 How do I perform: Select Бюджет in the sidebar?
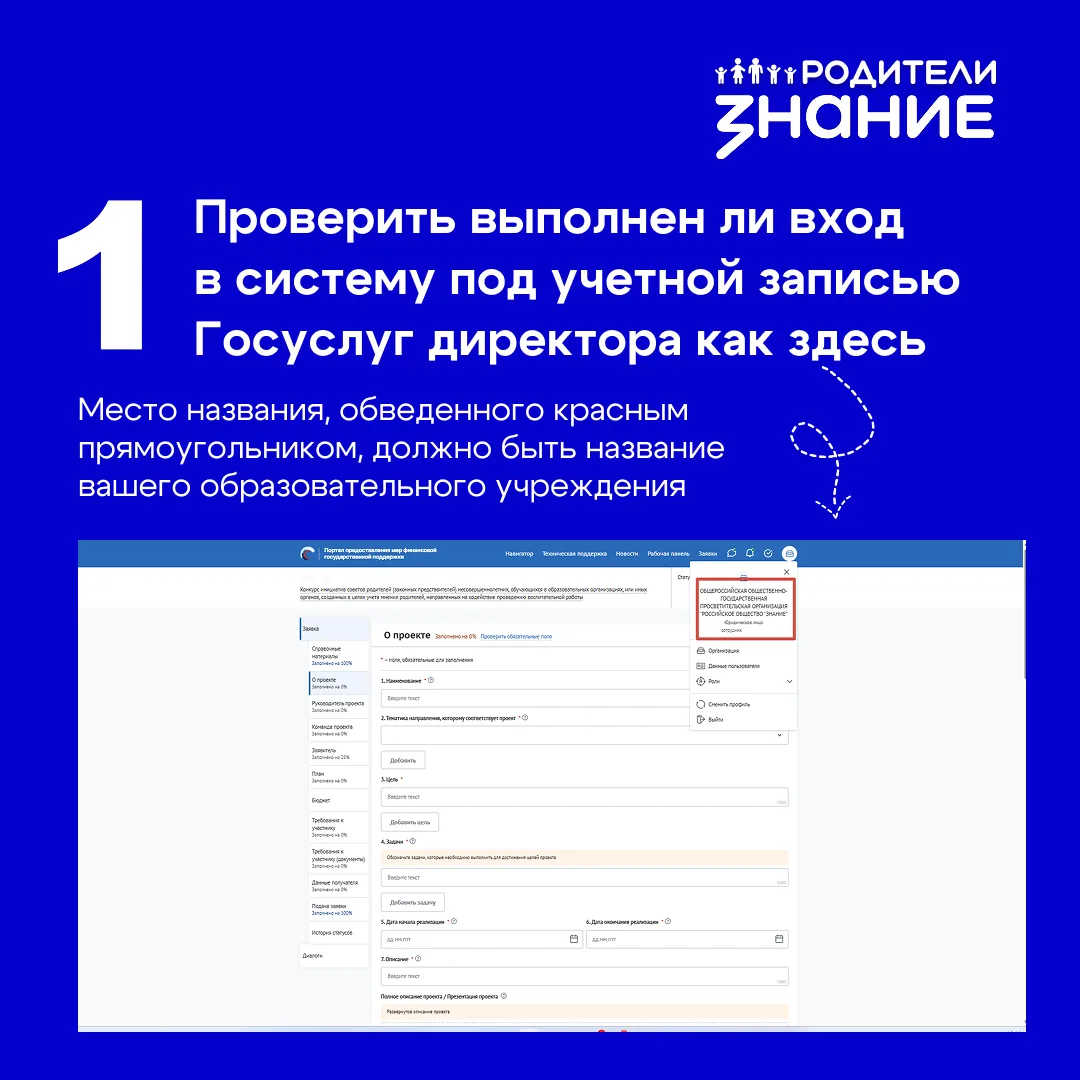pyautogui.click(x=338, y=800)
